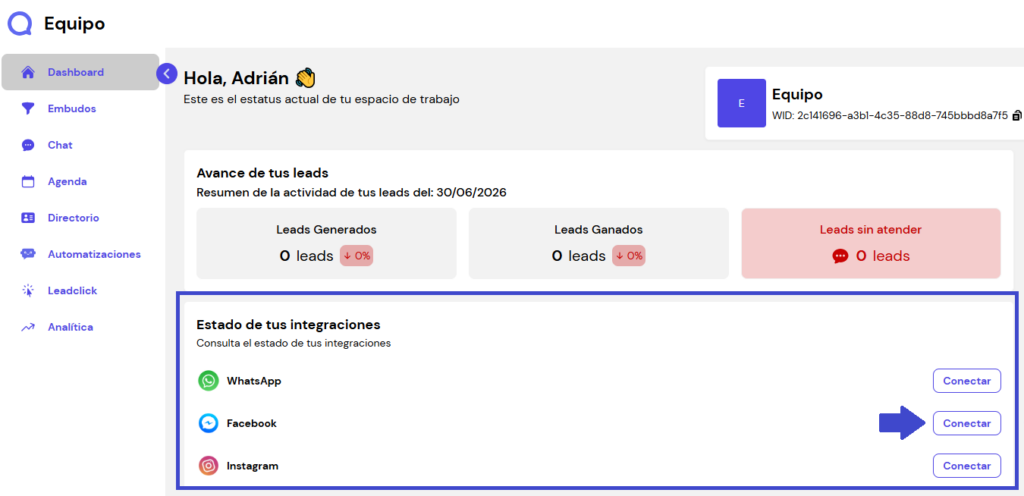Click the Analítica trend chart icon

tap(27, 328)
